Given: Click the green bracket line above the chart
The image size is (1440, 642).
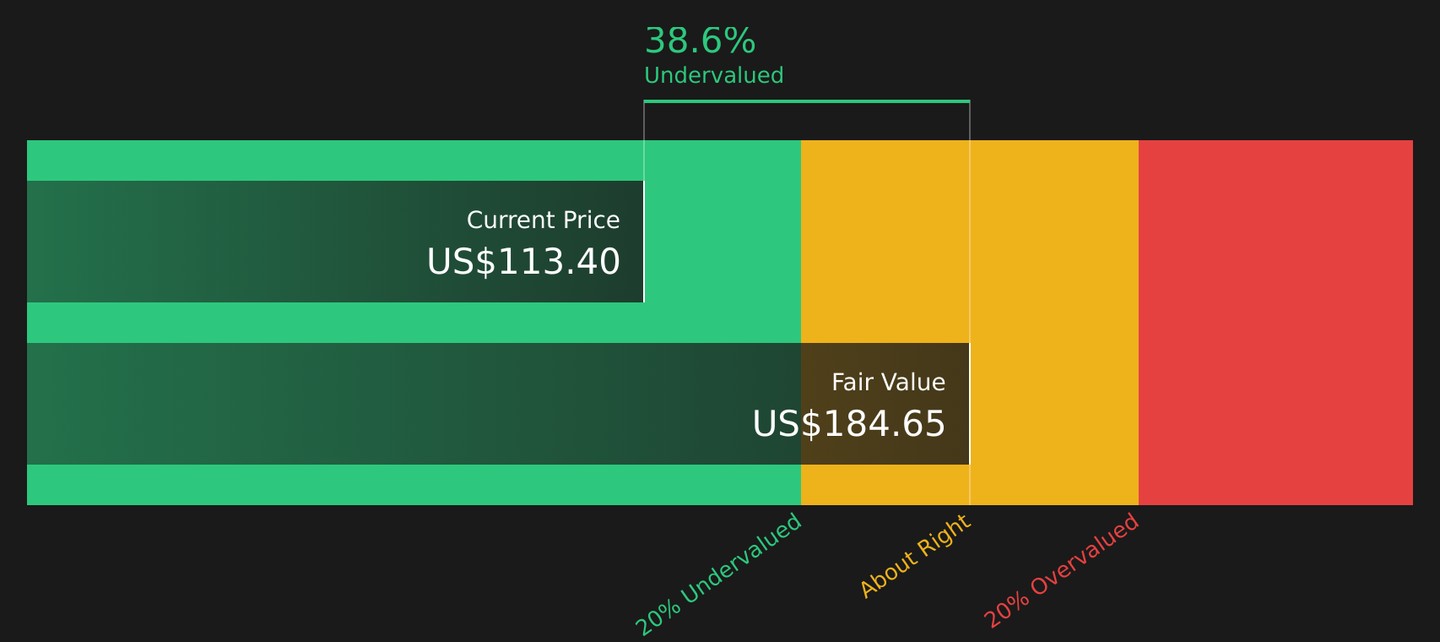Looking at the screenshot, I should [807, 101].
